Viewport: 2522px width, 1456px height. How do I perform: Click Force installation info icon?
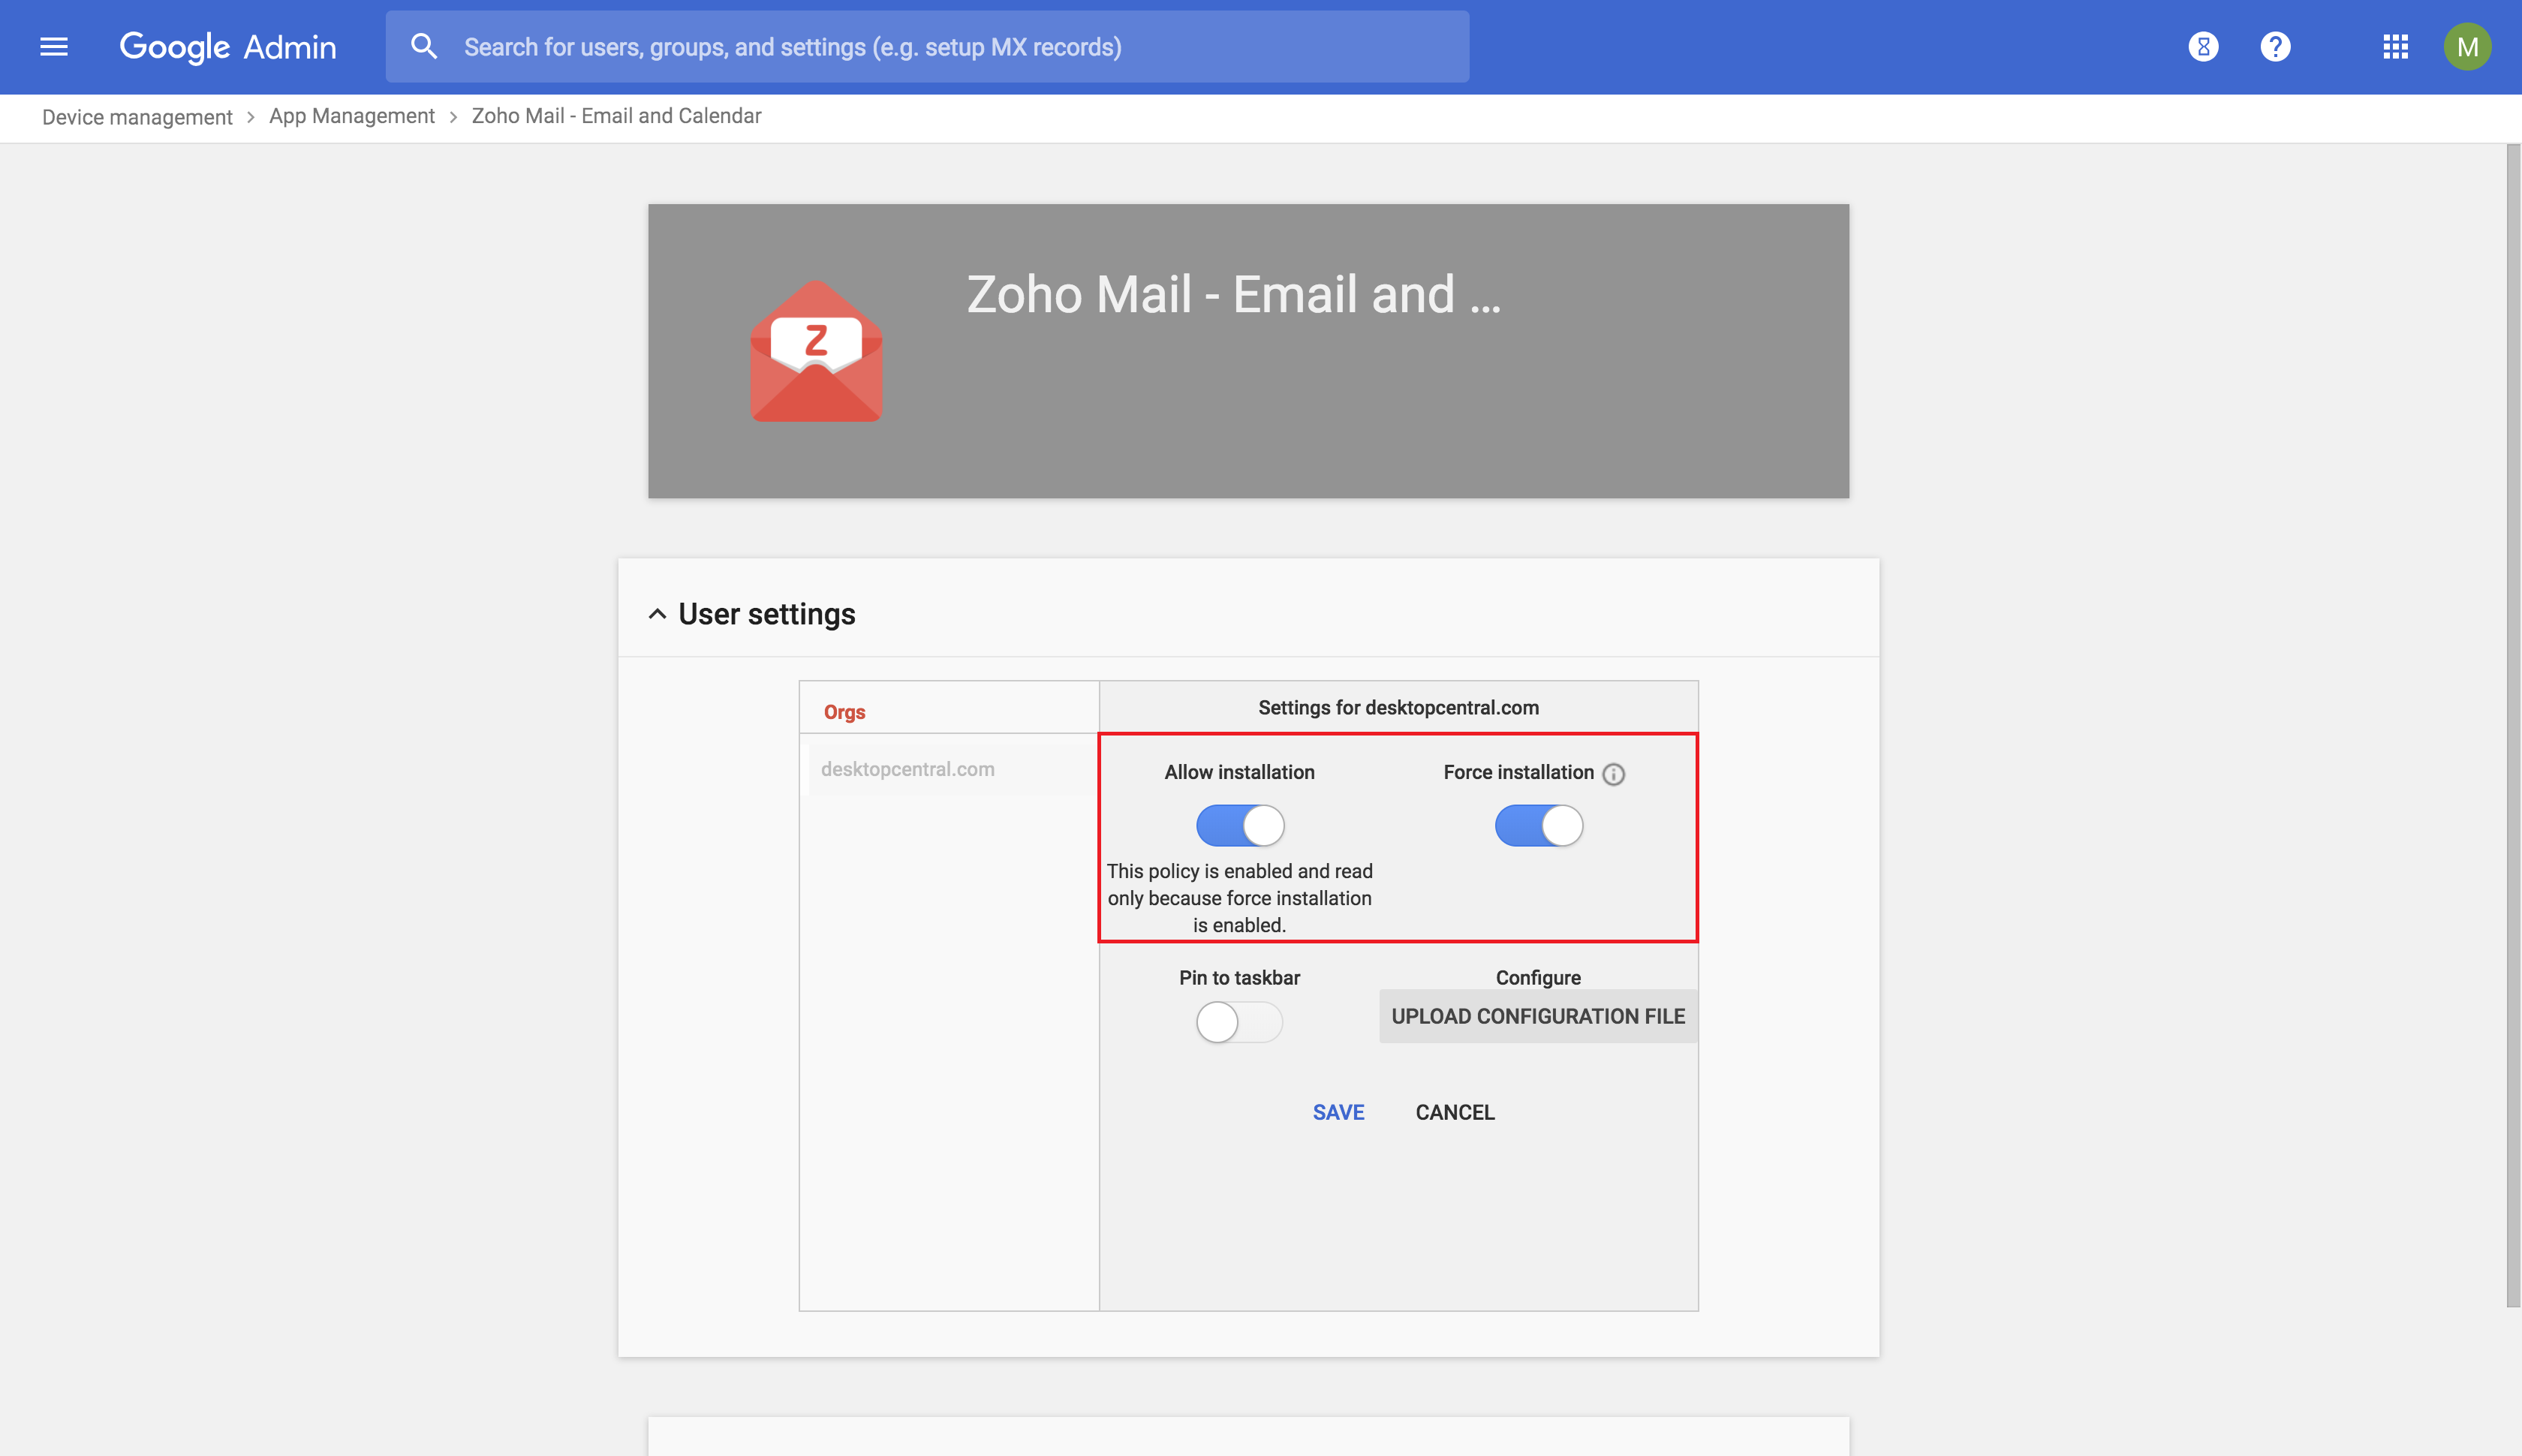coord(1613,774)
